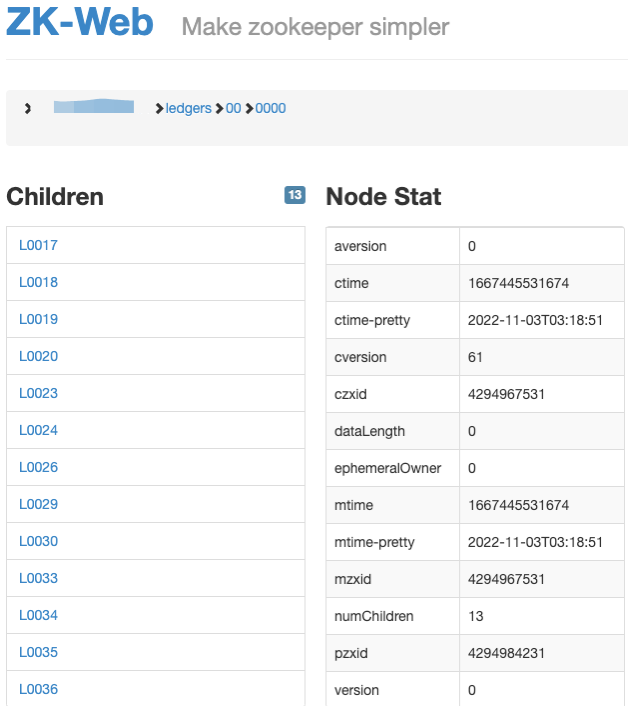Image resolution: width=628 pixels, height=706 pixels.
Task: Select child node L0033
Action: (x=39, y=578)
